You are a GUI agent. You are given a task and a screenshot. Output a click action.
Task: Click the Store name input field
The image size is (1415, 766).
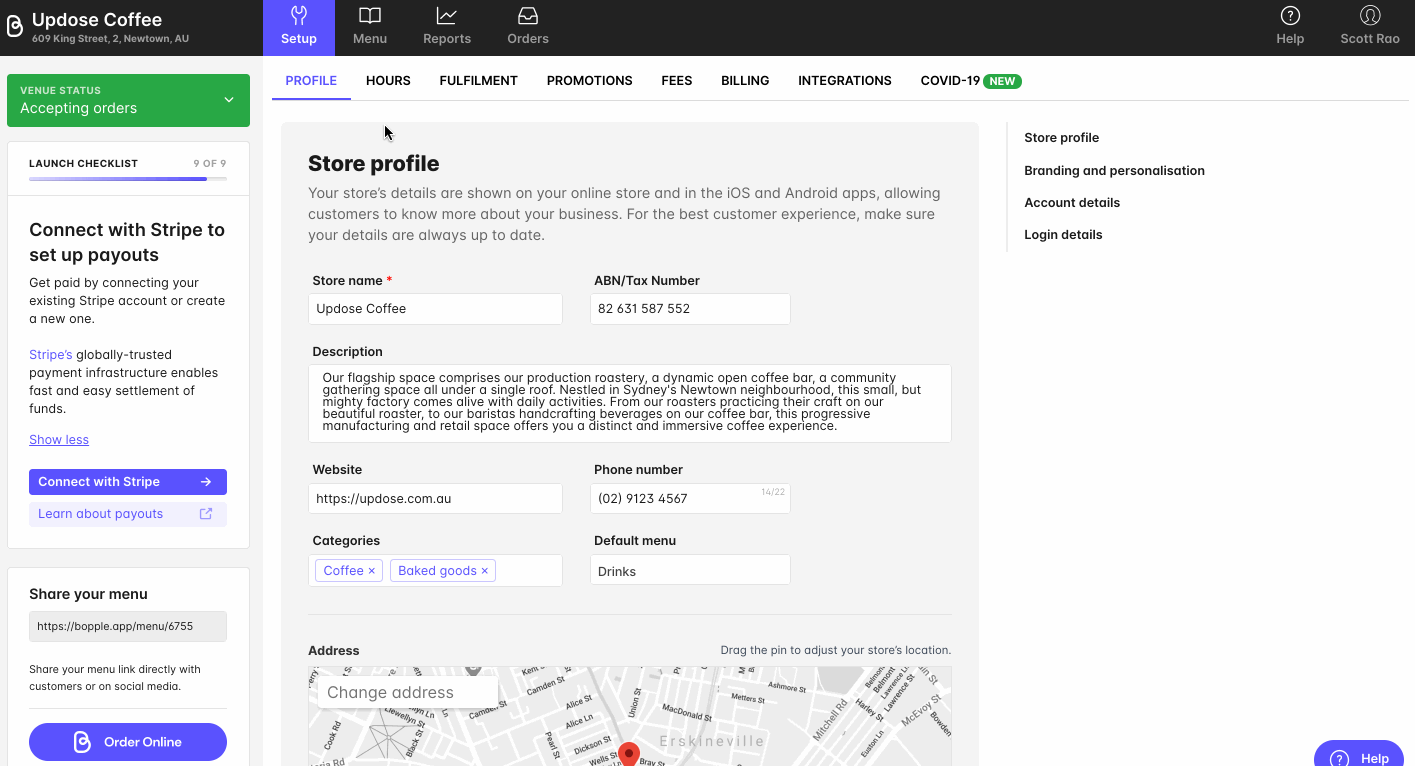tap(435, 309)
